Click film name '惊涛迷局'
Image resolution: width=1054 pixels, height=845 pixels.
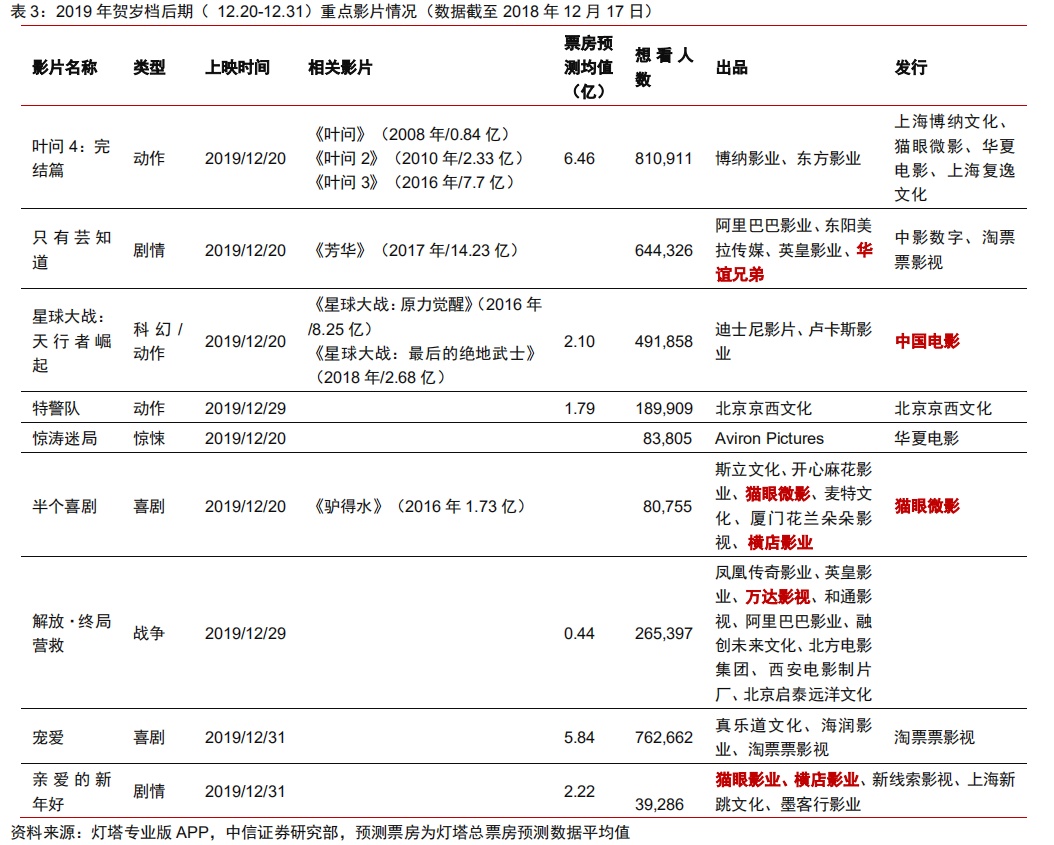tap(65, 438)
